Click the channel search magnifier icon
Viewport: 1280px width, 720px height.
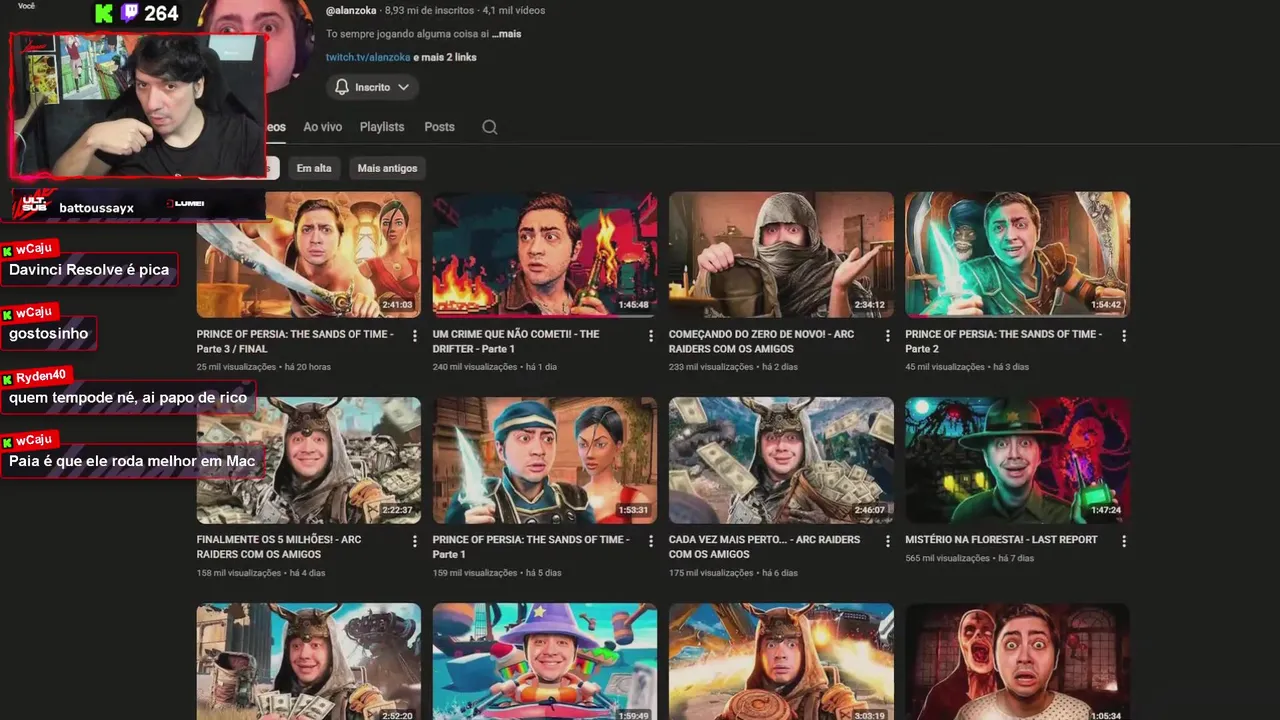pyautogui.click(x=489, y=127)
